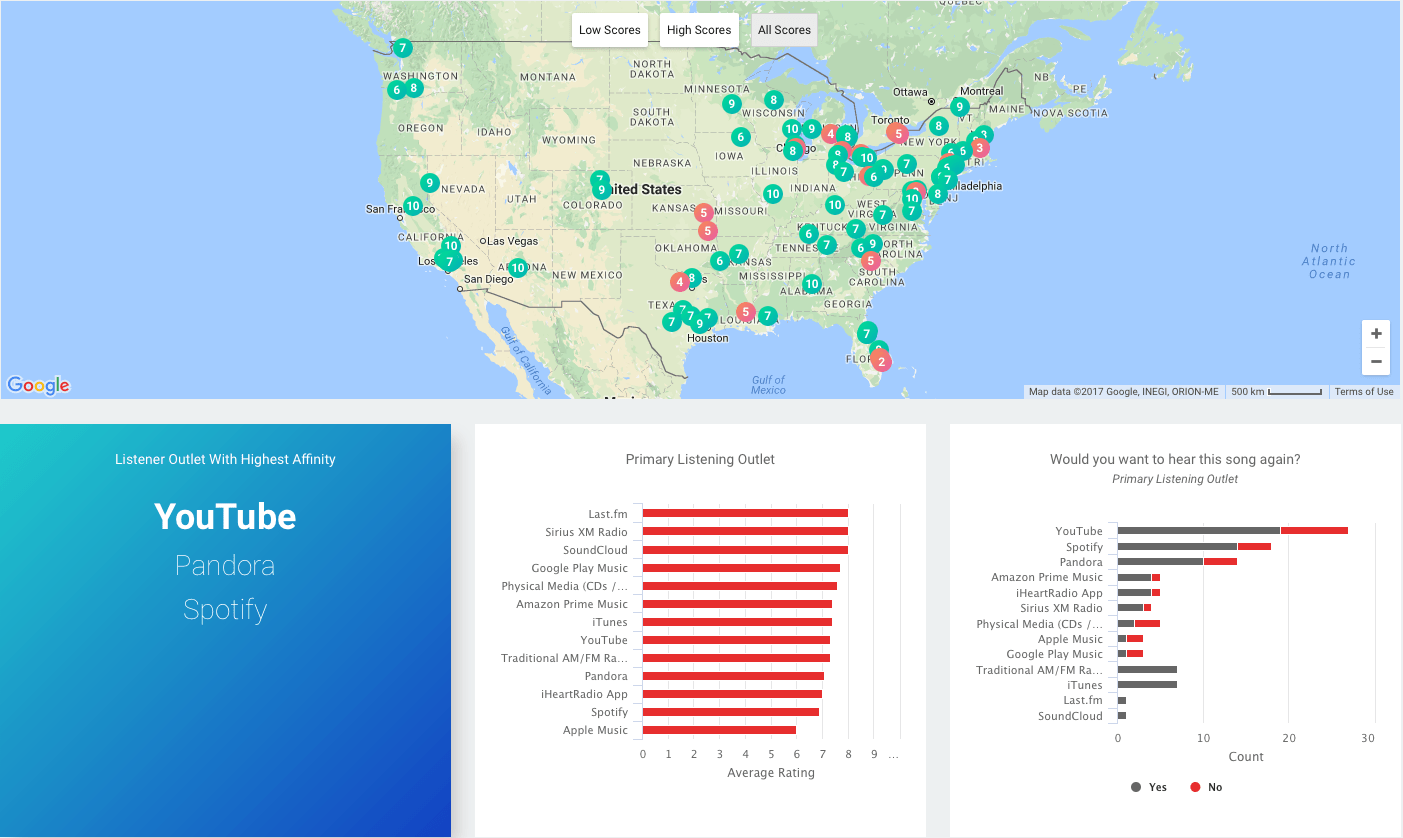Screen dimensions: 1403x838
Task: Open the green 9 marker in Nevada
Action: click(x=429, y=183)
